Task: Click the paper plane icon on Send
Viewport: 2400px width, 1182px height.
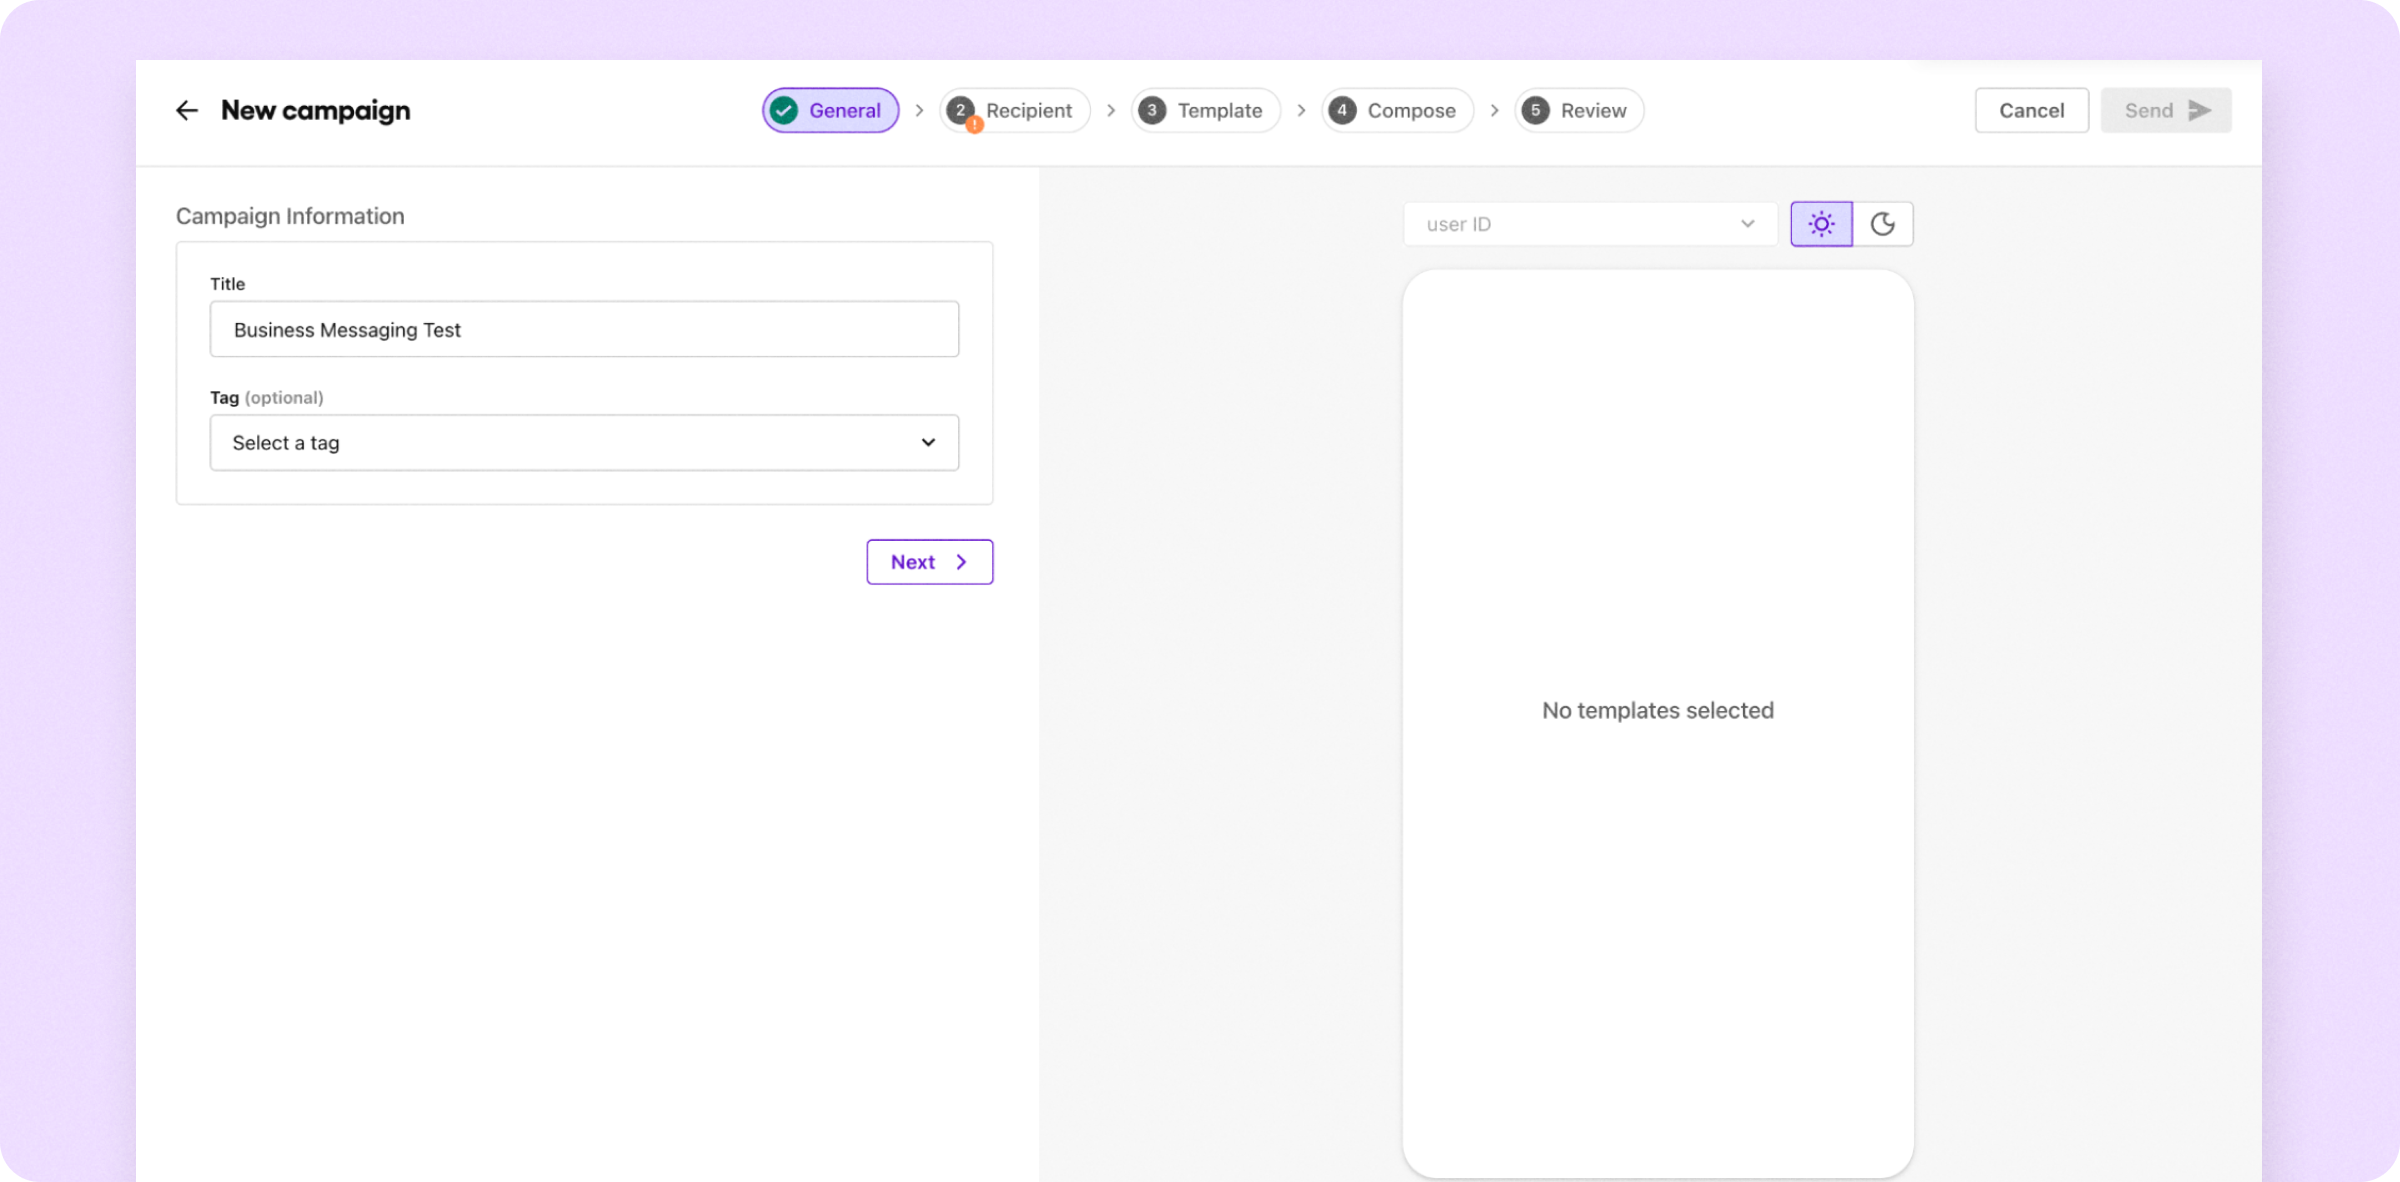Action: 2198,110
